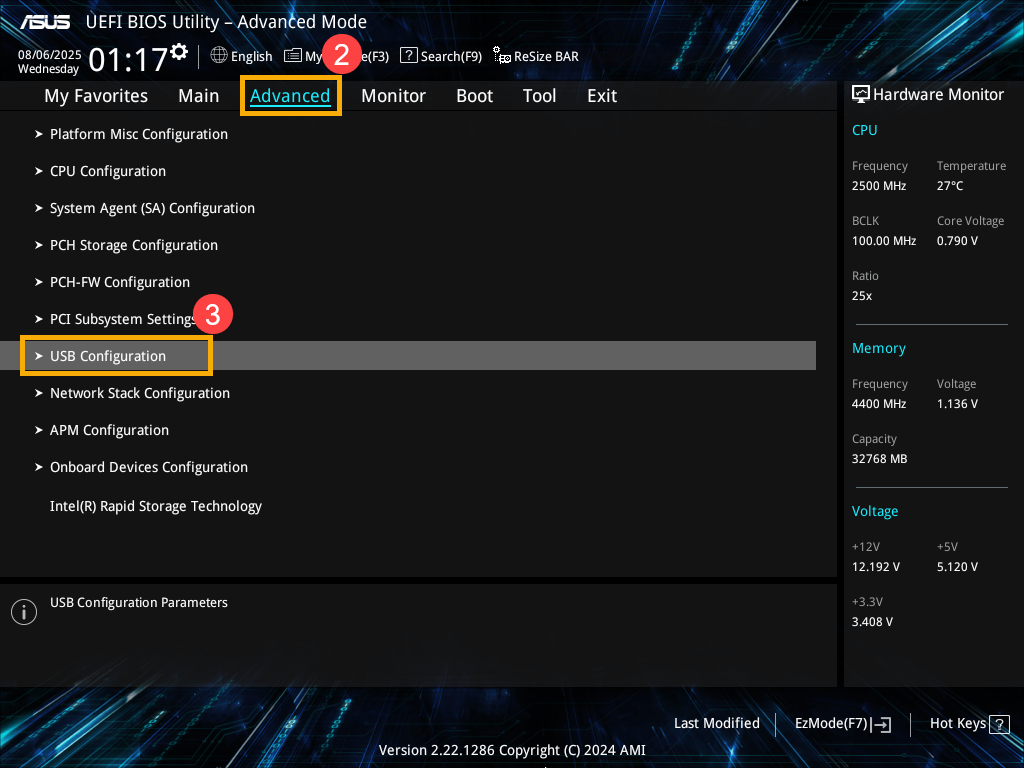
Task: Expand System Agent (SA) Configuration arrow
Action: 39,208
